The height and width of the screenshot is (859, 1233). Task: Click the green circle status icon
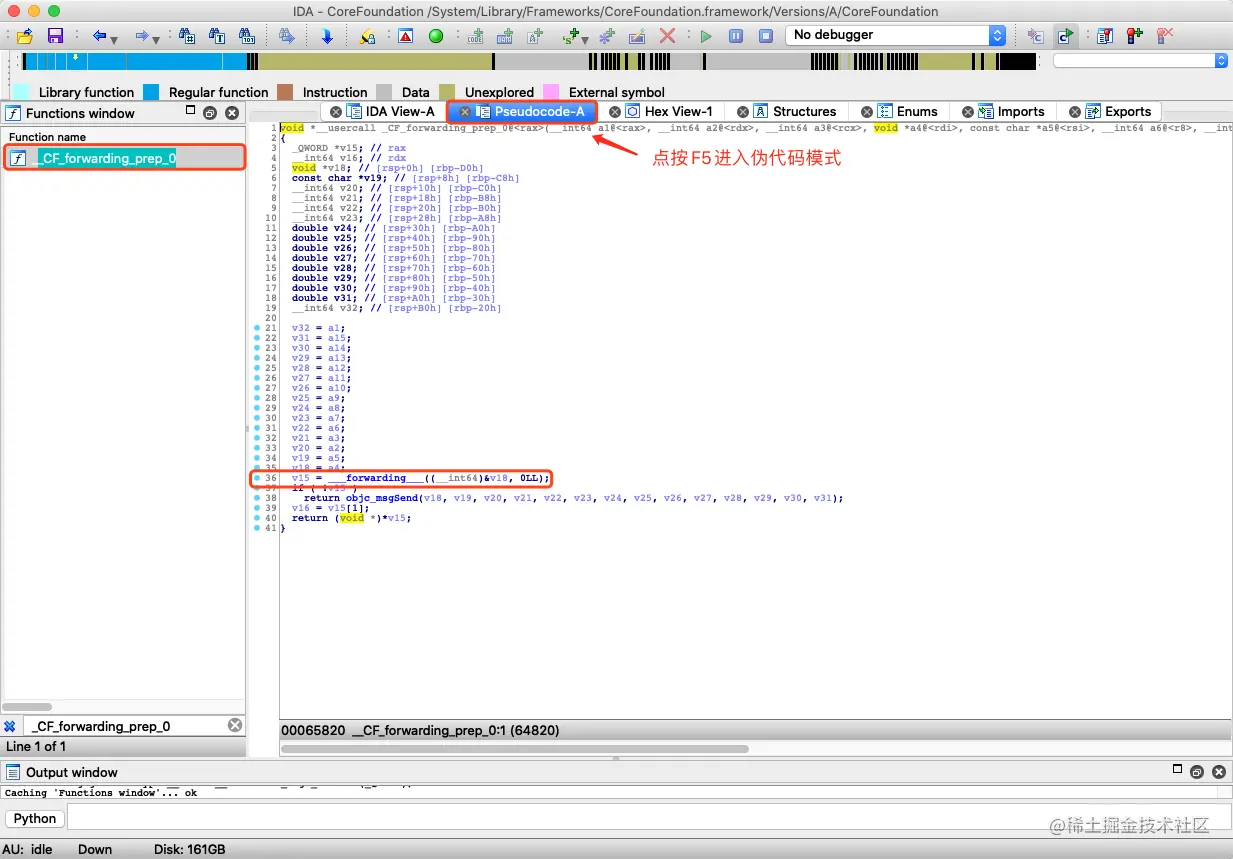435,36
